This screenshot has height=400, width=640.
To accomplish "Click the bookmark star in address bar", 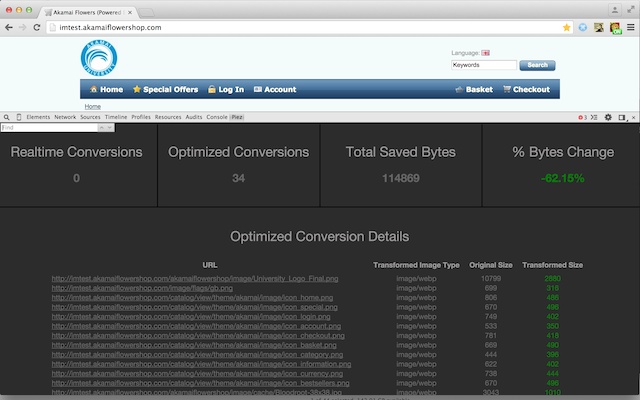I will click(567, 27).
